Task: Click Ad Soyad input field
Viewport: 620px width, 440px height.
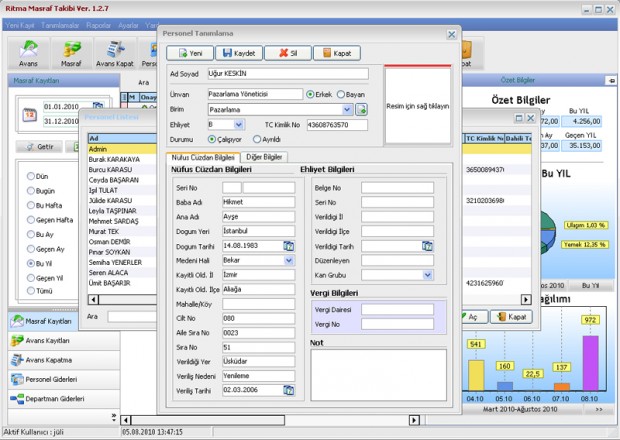Action: 288,74
